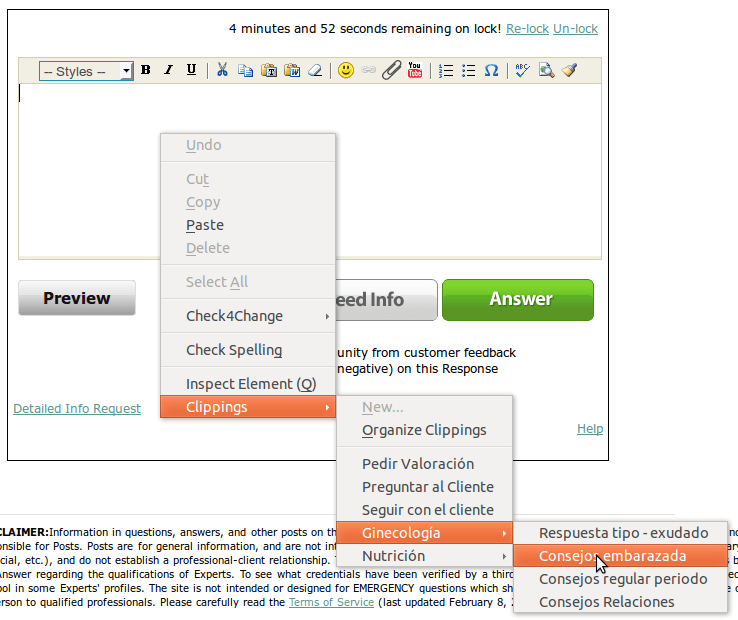Viewport: 738px width, 620px height.
Task: Toggle bold formatting in the editor toolbar
Action: [146, 70]
